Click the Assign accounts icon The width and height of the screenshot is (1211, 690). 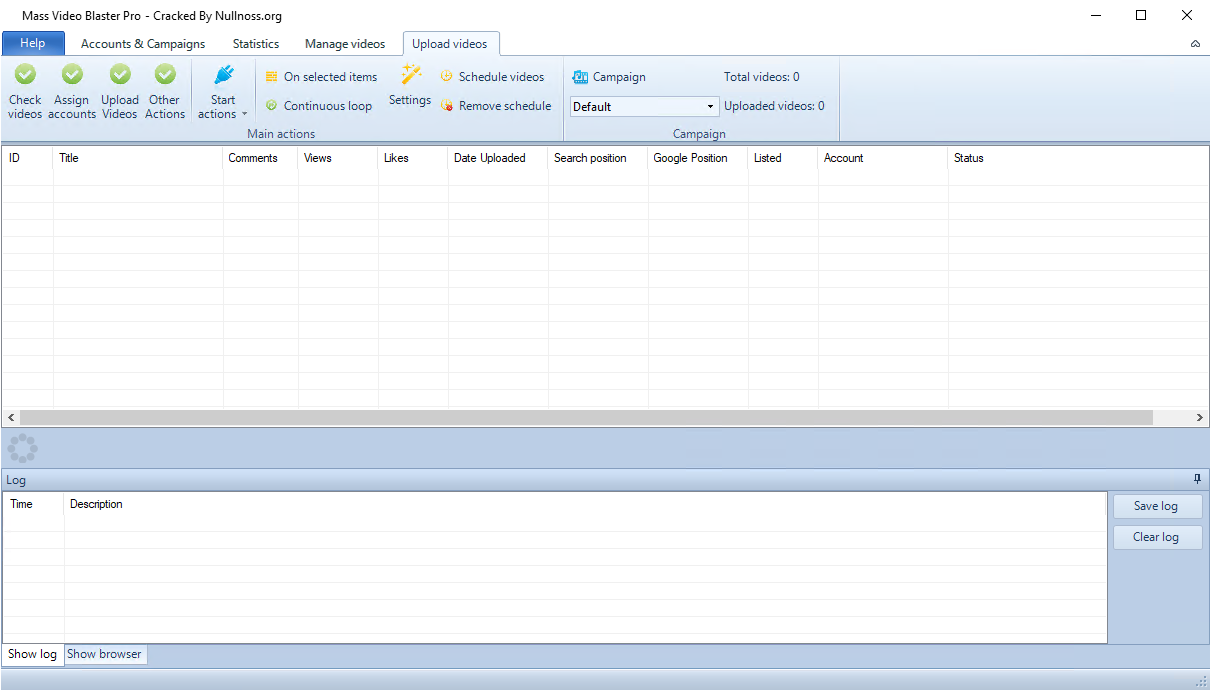72,75
